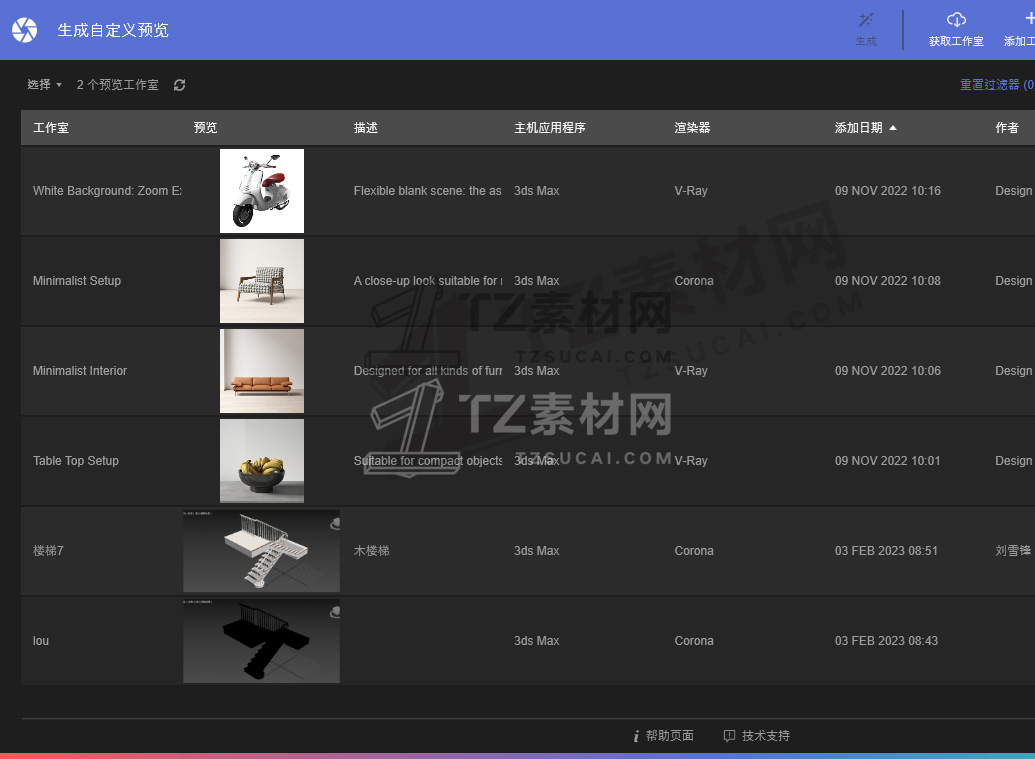This screenshot has height=759, width=1035.
Task: Click the date 09 NOV 2022 10:01
Action: tap(888, 461)
